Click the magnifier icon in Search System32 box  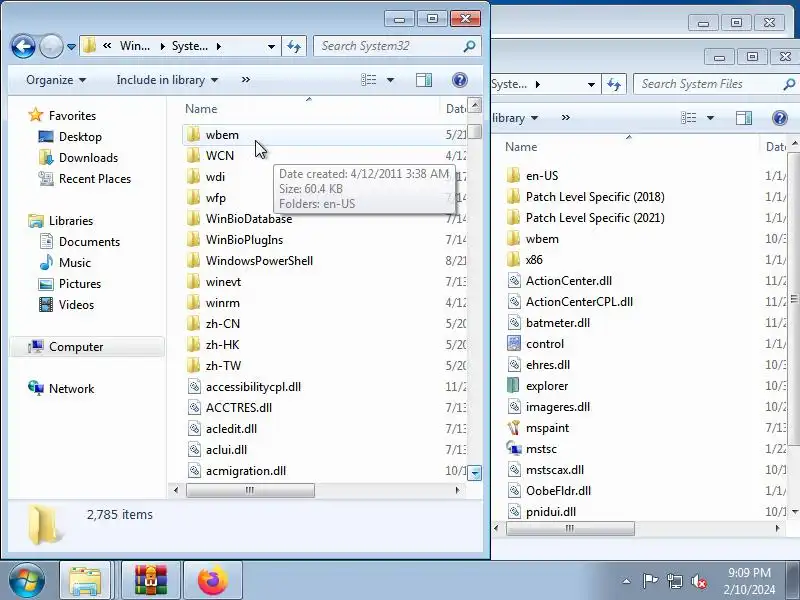pyautogui.click(x=469, y=46)
